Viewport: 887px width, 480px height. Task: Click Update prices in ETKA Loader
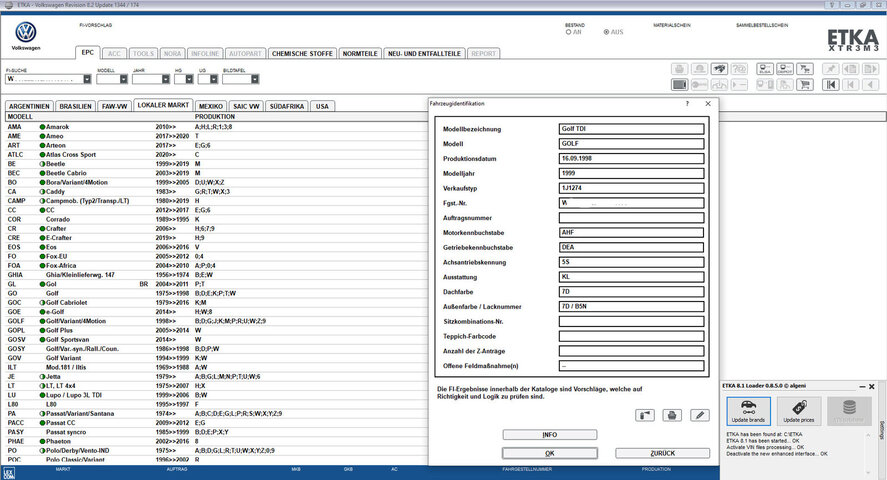click(799, 411)
